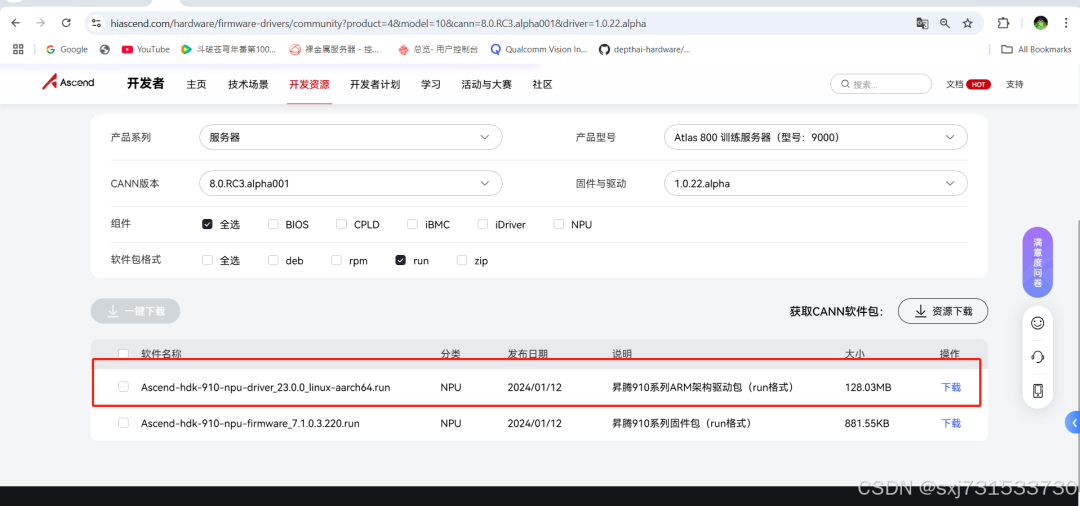Go to the 社区 menu item

coord(542,85)
